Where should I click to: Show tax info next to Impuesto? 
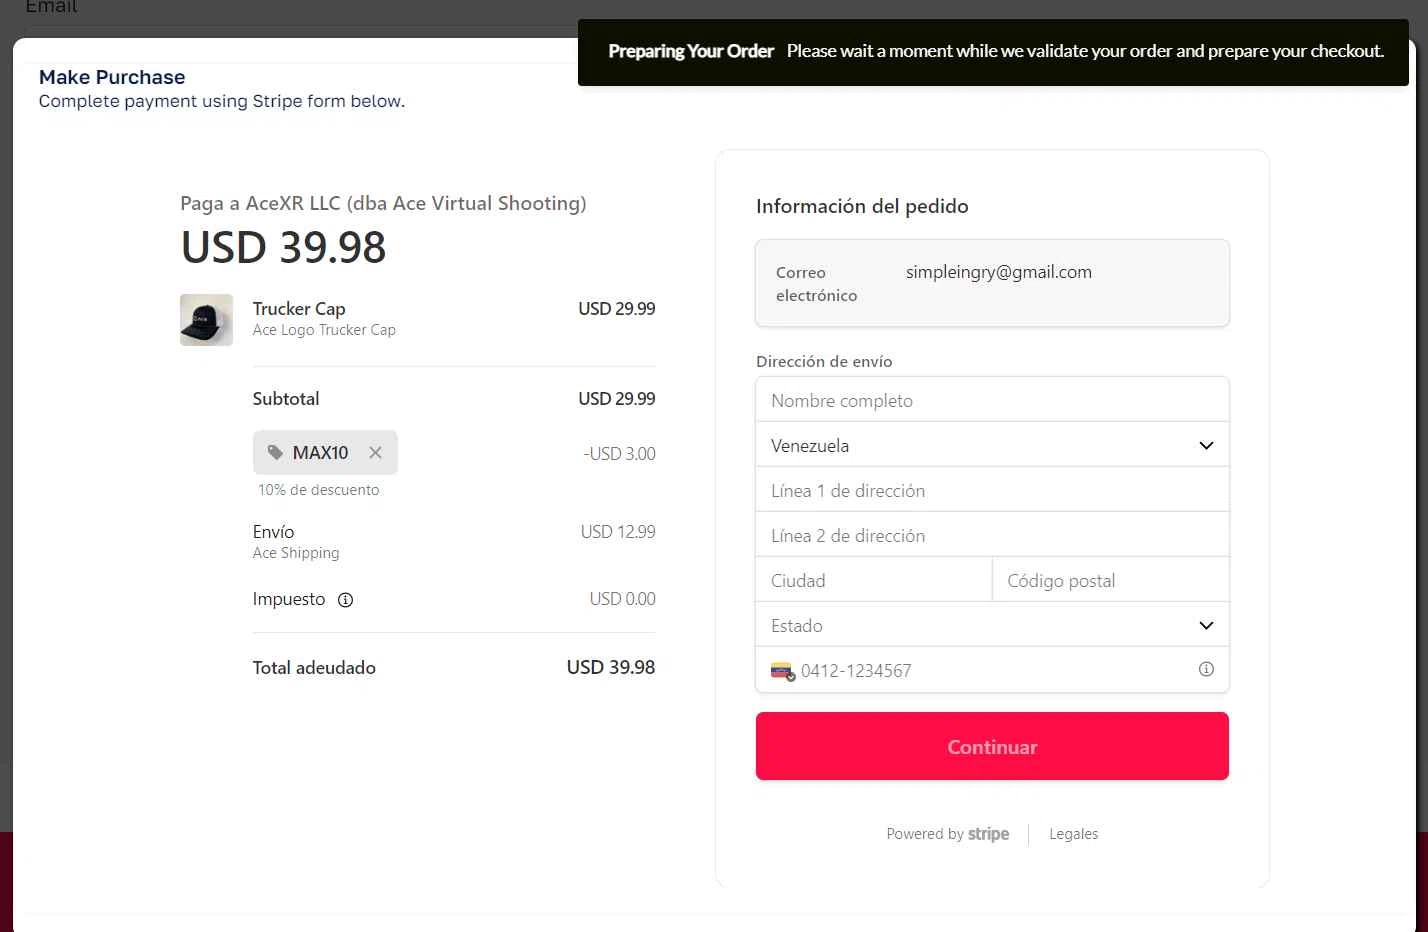(345, 600)
